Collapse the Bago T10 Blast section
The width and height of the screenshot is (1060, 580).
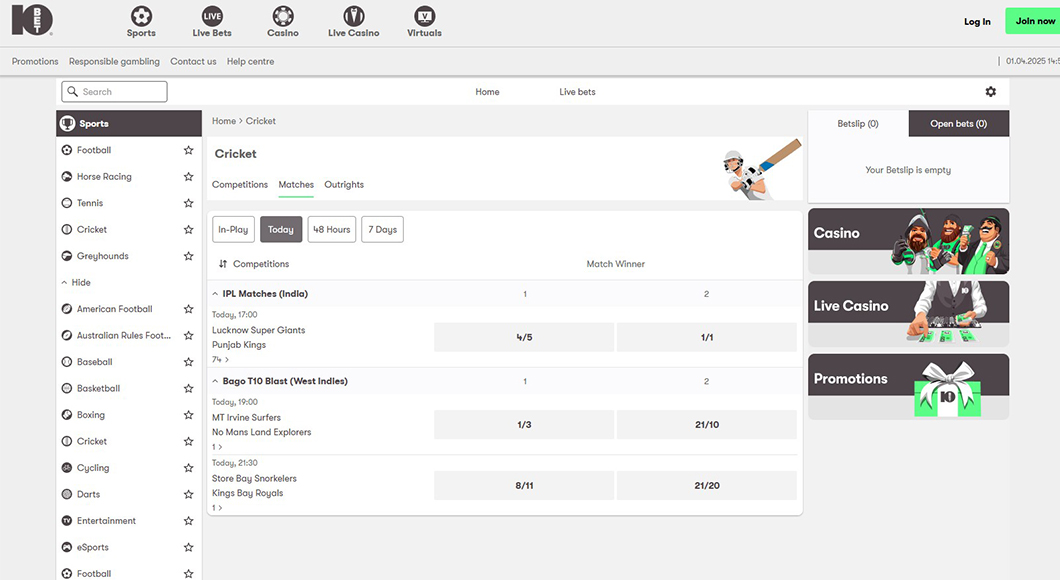coord(215,381)
